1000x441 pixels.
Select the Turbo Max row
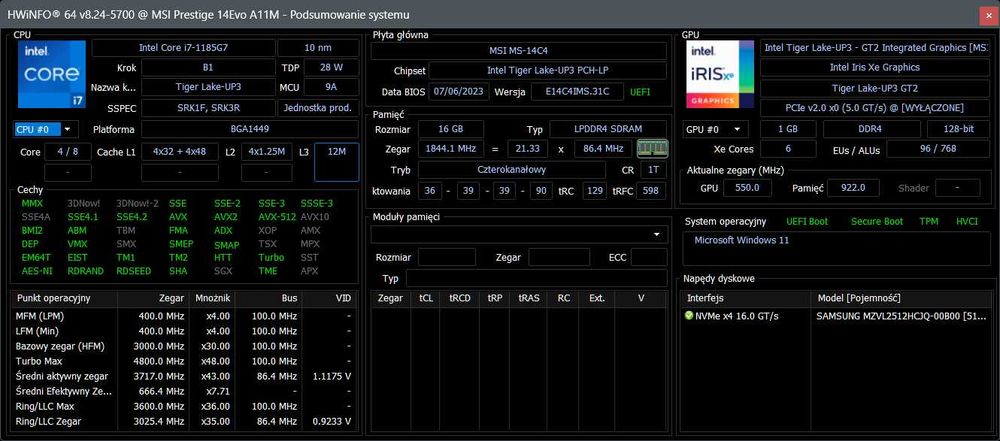click(x=184, y=361)
